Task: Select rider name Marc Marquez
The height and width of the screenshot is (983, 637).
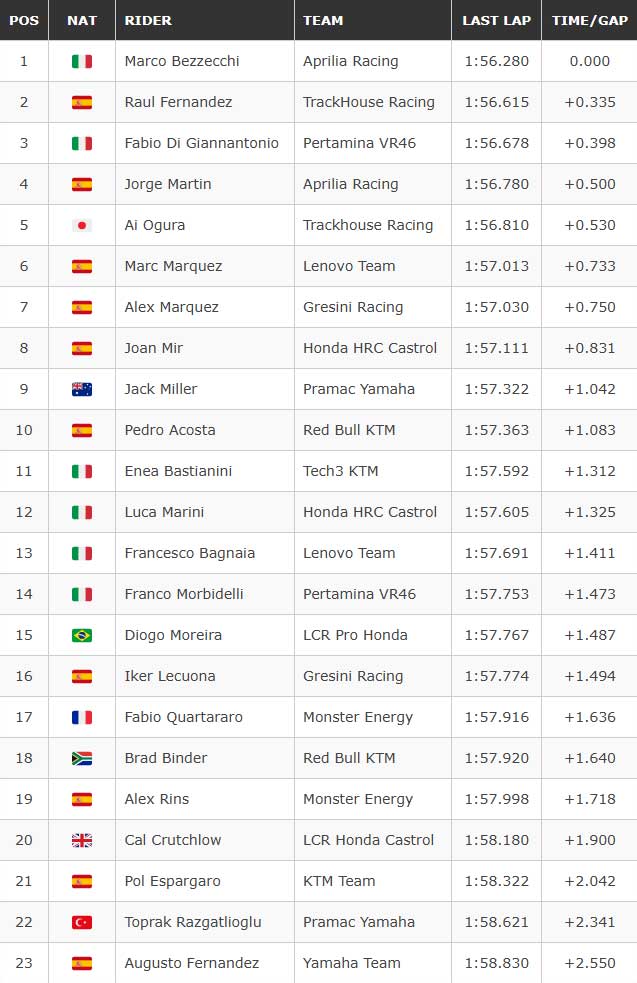Action: [x=173, y=266]
